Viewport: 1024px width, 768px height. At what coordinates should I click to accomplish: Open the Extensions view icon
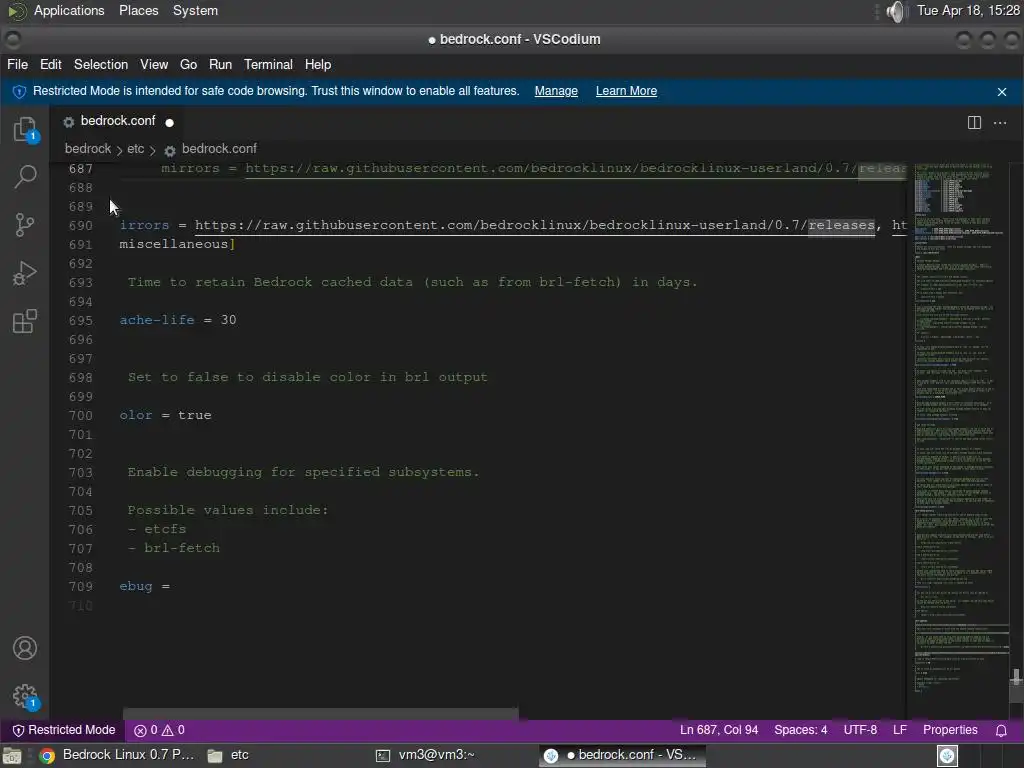[x=25, y=321]
